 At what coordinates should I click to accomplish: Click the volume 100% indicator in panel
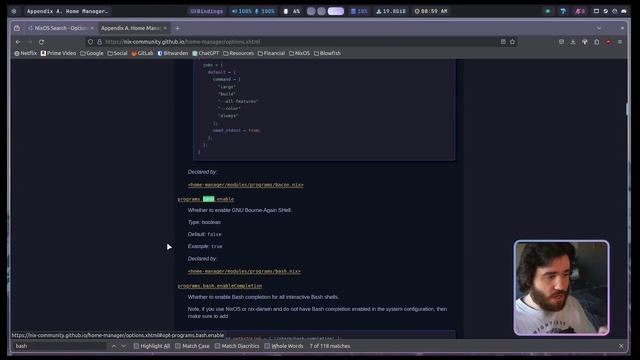click(x=241, y=11)
